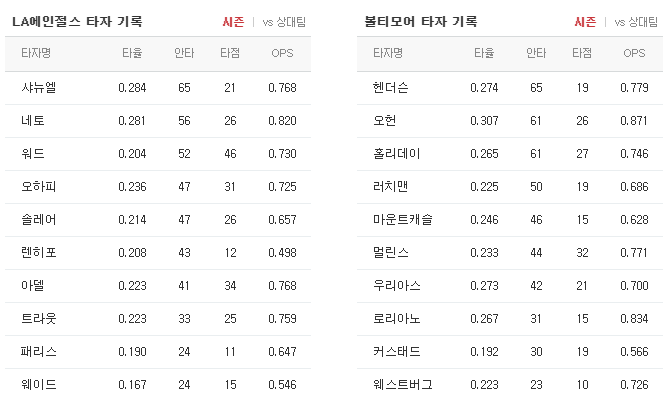Select batter 홀리데이
The image size is (664, 414).
click(396, 154)
